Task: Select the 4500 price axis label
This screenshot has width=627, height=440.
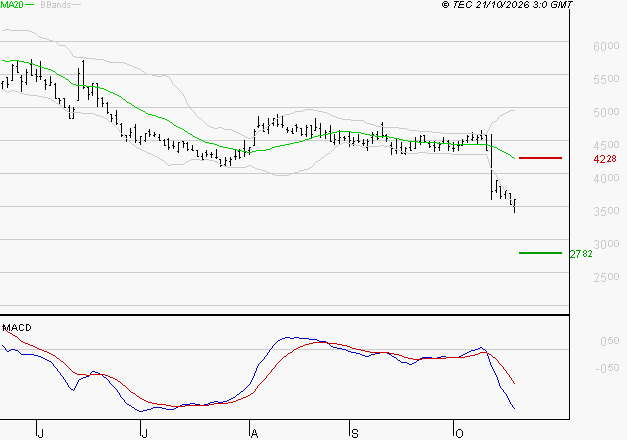Action: pyautogui.click(x=606, y=145)
